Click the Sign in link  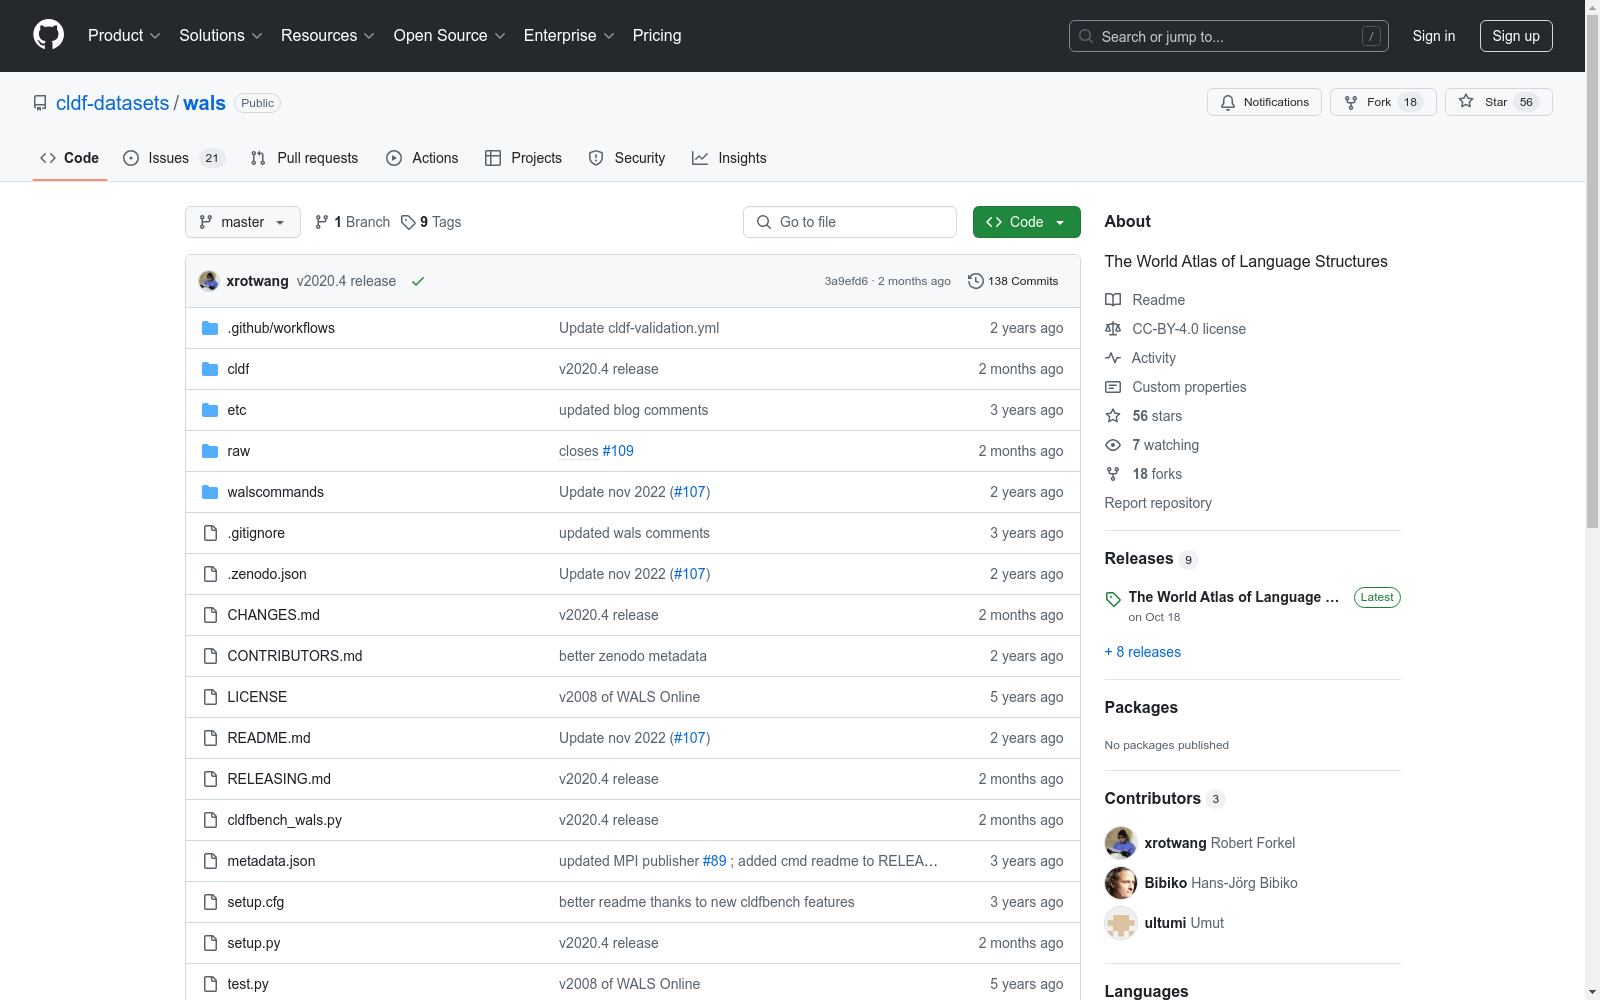click(x=1434, y=36)
